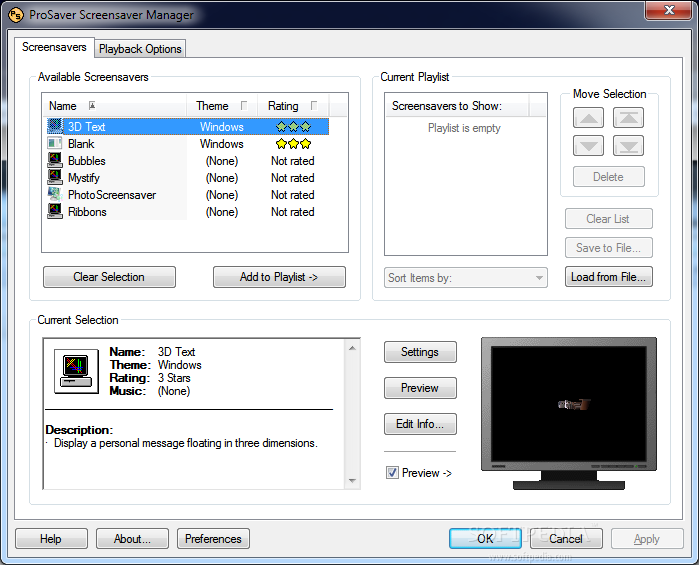Click the three-star rating of Blank
The image size is (699, 565).
tap(293, 144)
